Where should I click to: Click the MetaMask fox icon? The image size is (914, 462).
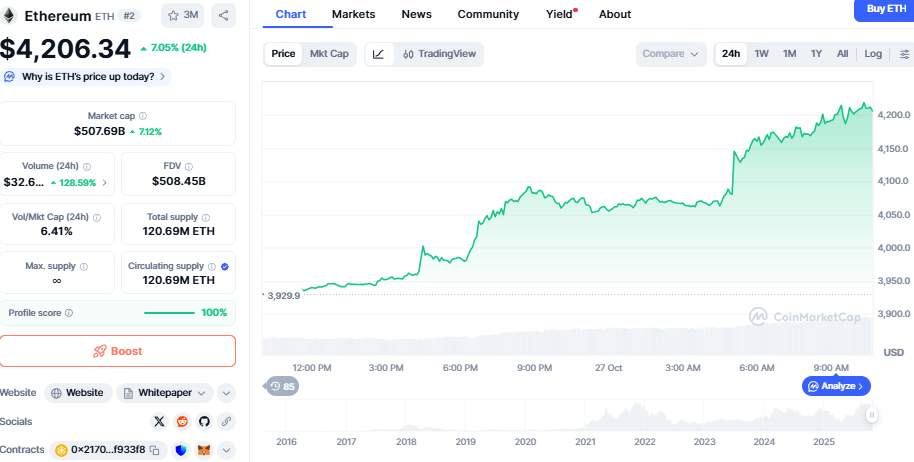pyautogui.click(x=204, y=450)
